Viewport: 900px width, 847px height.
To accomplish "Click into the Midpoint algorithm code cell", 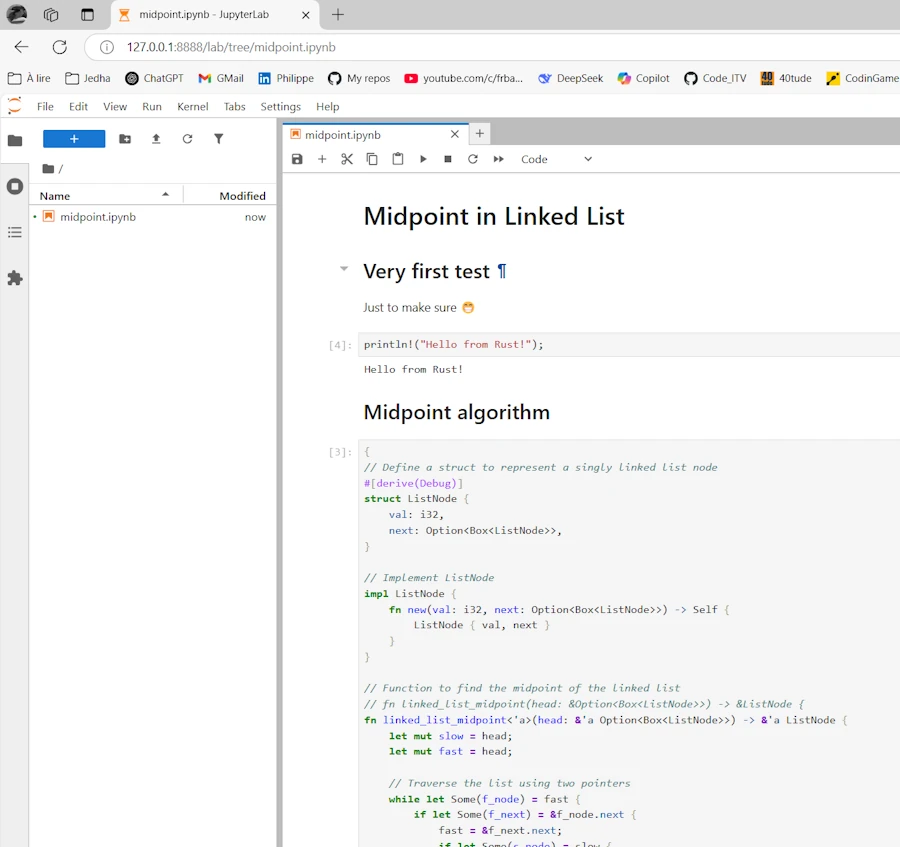I will [629, 643].
